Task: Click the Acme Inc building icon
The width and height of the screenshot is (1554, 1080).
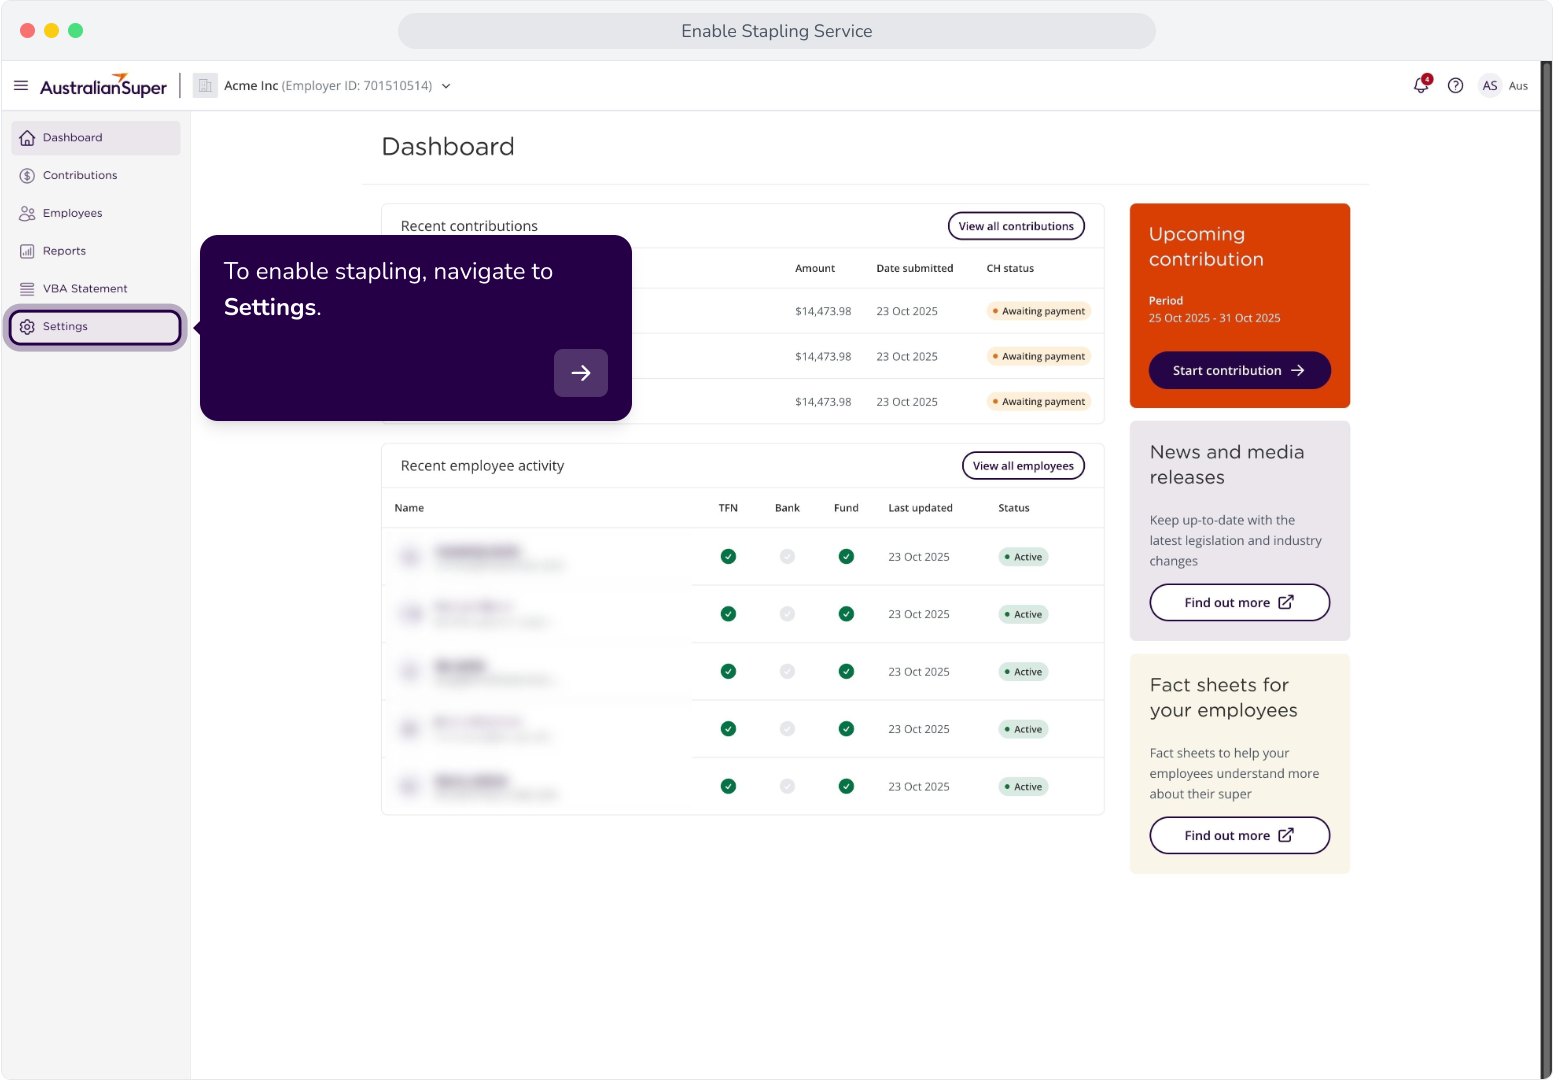Action: 205,86
